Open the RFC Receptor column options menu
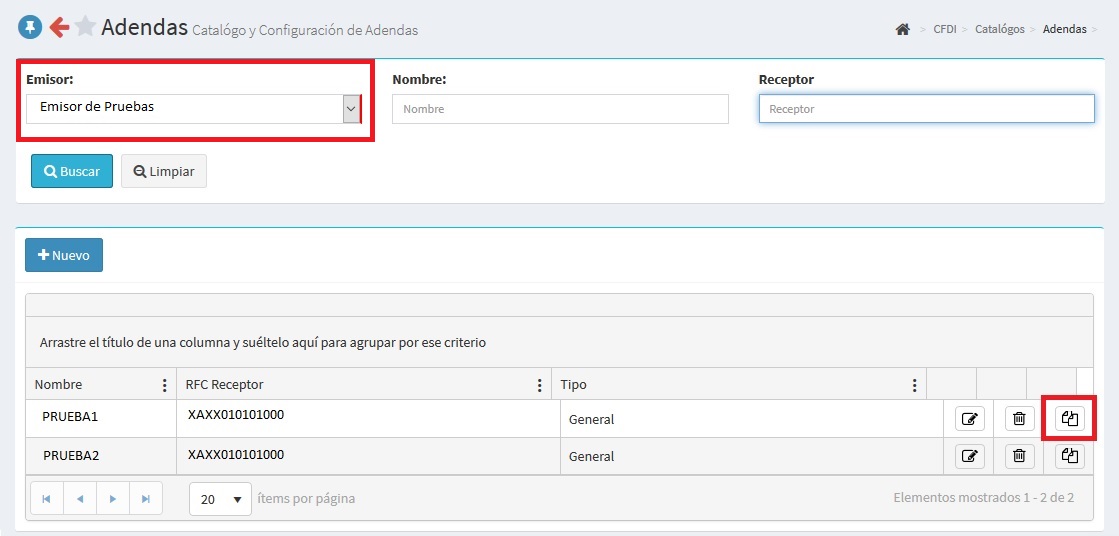The height and width of the screenshot is (536, 1119). click(540, 385)
